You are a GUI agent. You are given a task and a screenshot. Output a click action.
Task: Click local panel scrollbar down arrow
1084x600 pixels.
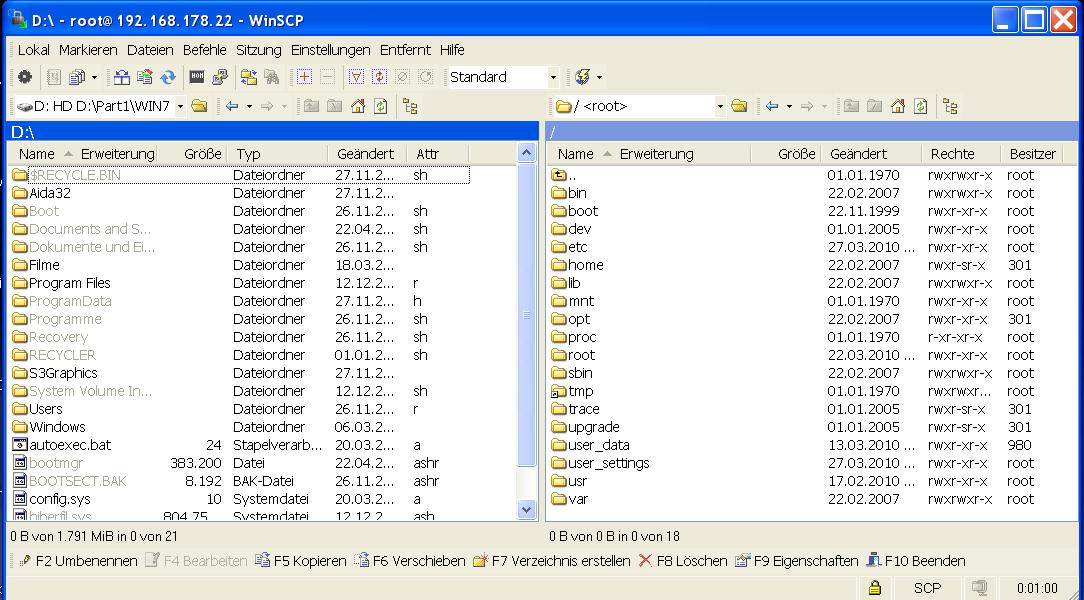[527, 510]
